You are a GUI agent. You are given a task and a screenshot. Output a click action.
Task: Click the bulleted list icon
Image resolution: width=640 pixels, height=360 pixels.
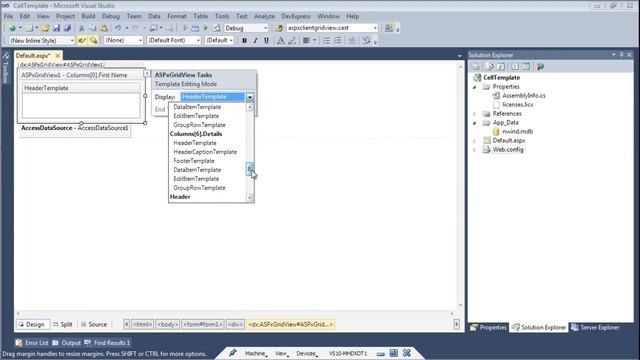pos(327,40)
